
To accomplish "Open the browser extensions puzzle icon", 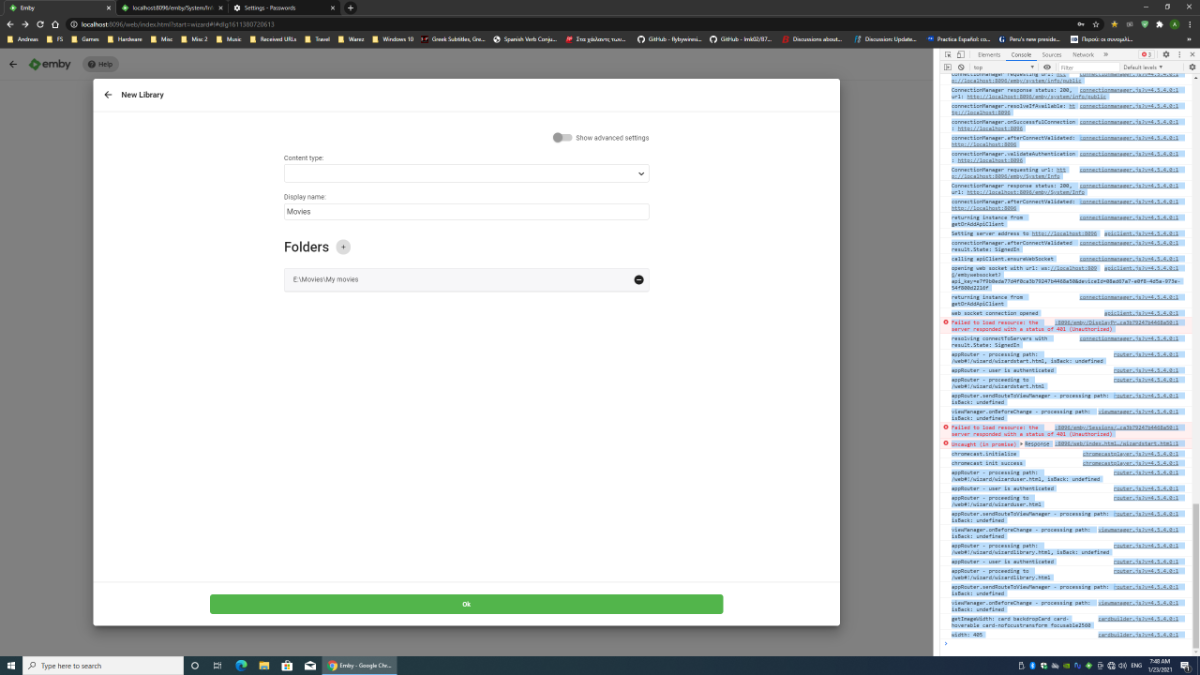I will coord(1159,24).
